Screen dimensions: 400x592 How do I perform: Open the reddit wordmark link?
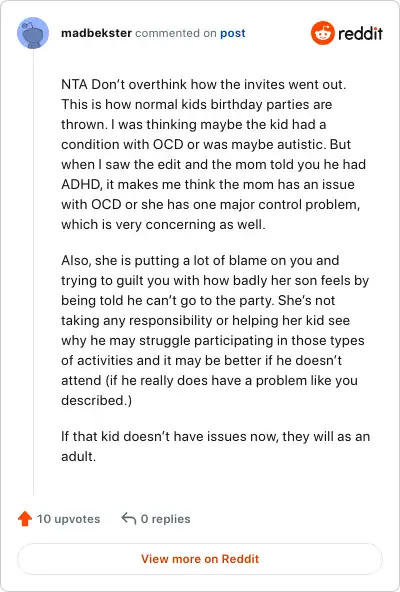(360, 34)
